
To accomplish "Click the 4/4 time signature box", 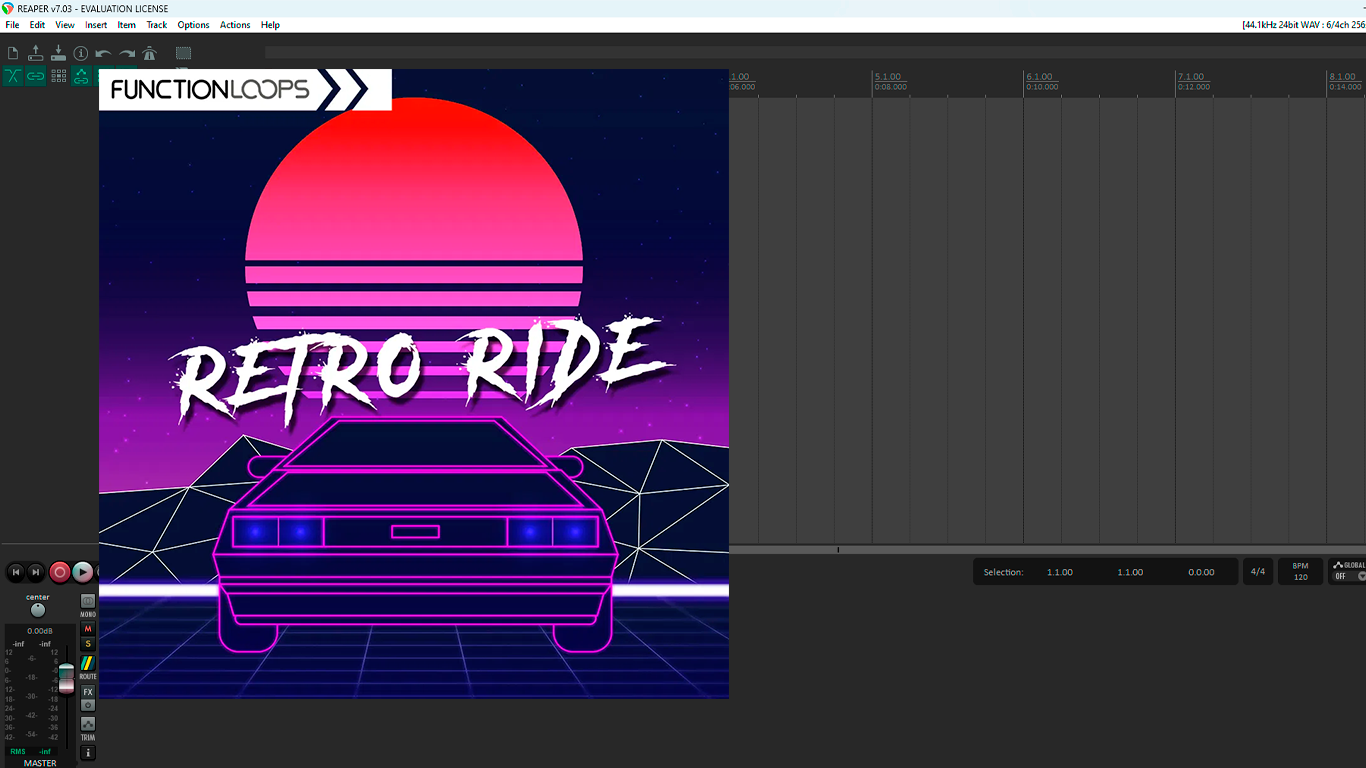I will click(1258, 572).
